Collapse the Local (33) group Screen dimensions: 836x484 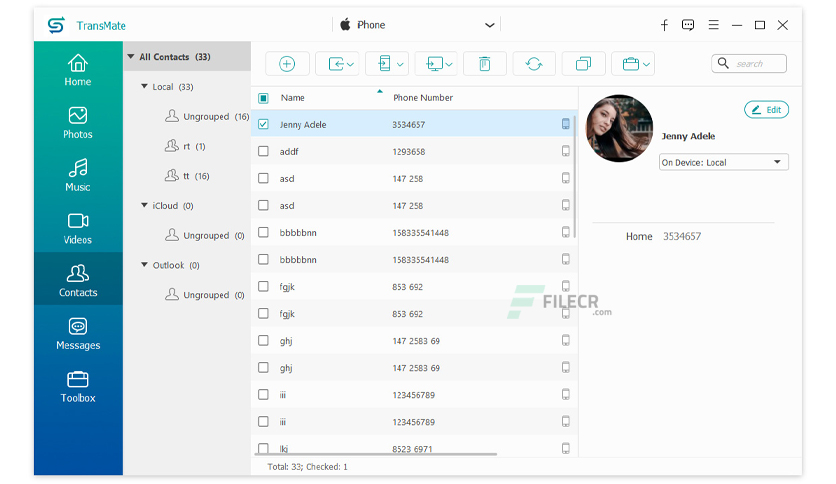pos(144,86)
